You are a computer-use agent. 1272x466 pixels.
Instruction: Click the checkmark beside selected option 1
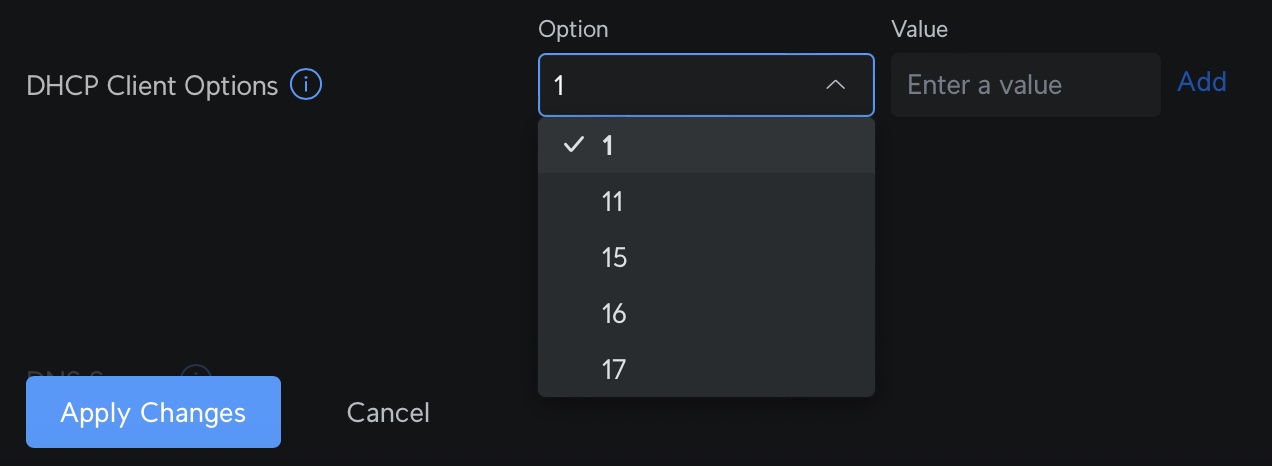573,145
